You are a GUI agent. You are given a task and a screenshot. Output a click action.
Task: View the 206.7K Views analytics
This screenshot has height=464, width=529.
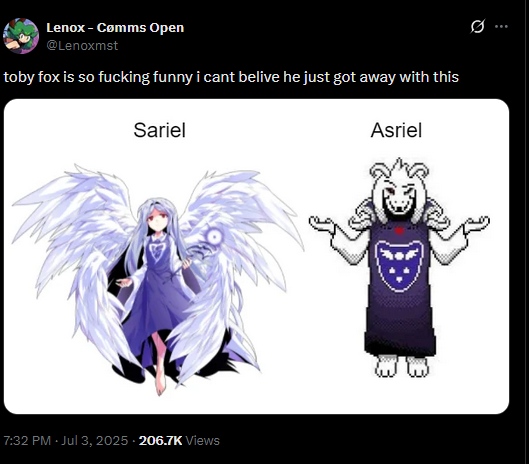pyautogui.click(x=179, y=440)
